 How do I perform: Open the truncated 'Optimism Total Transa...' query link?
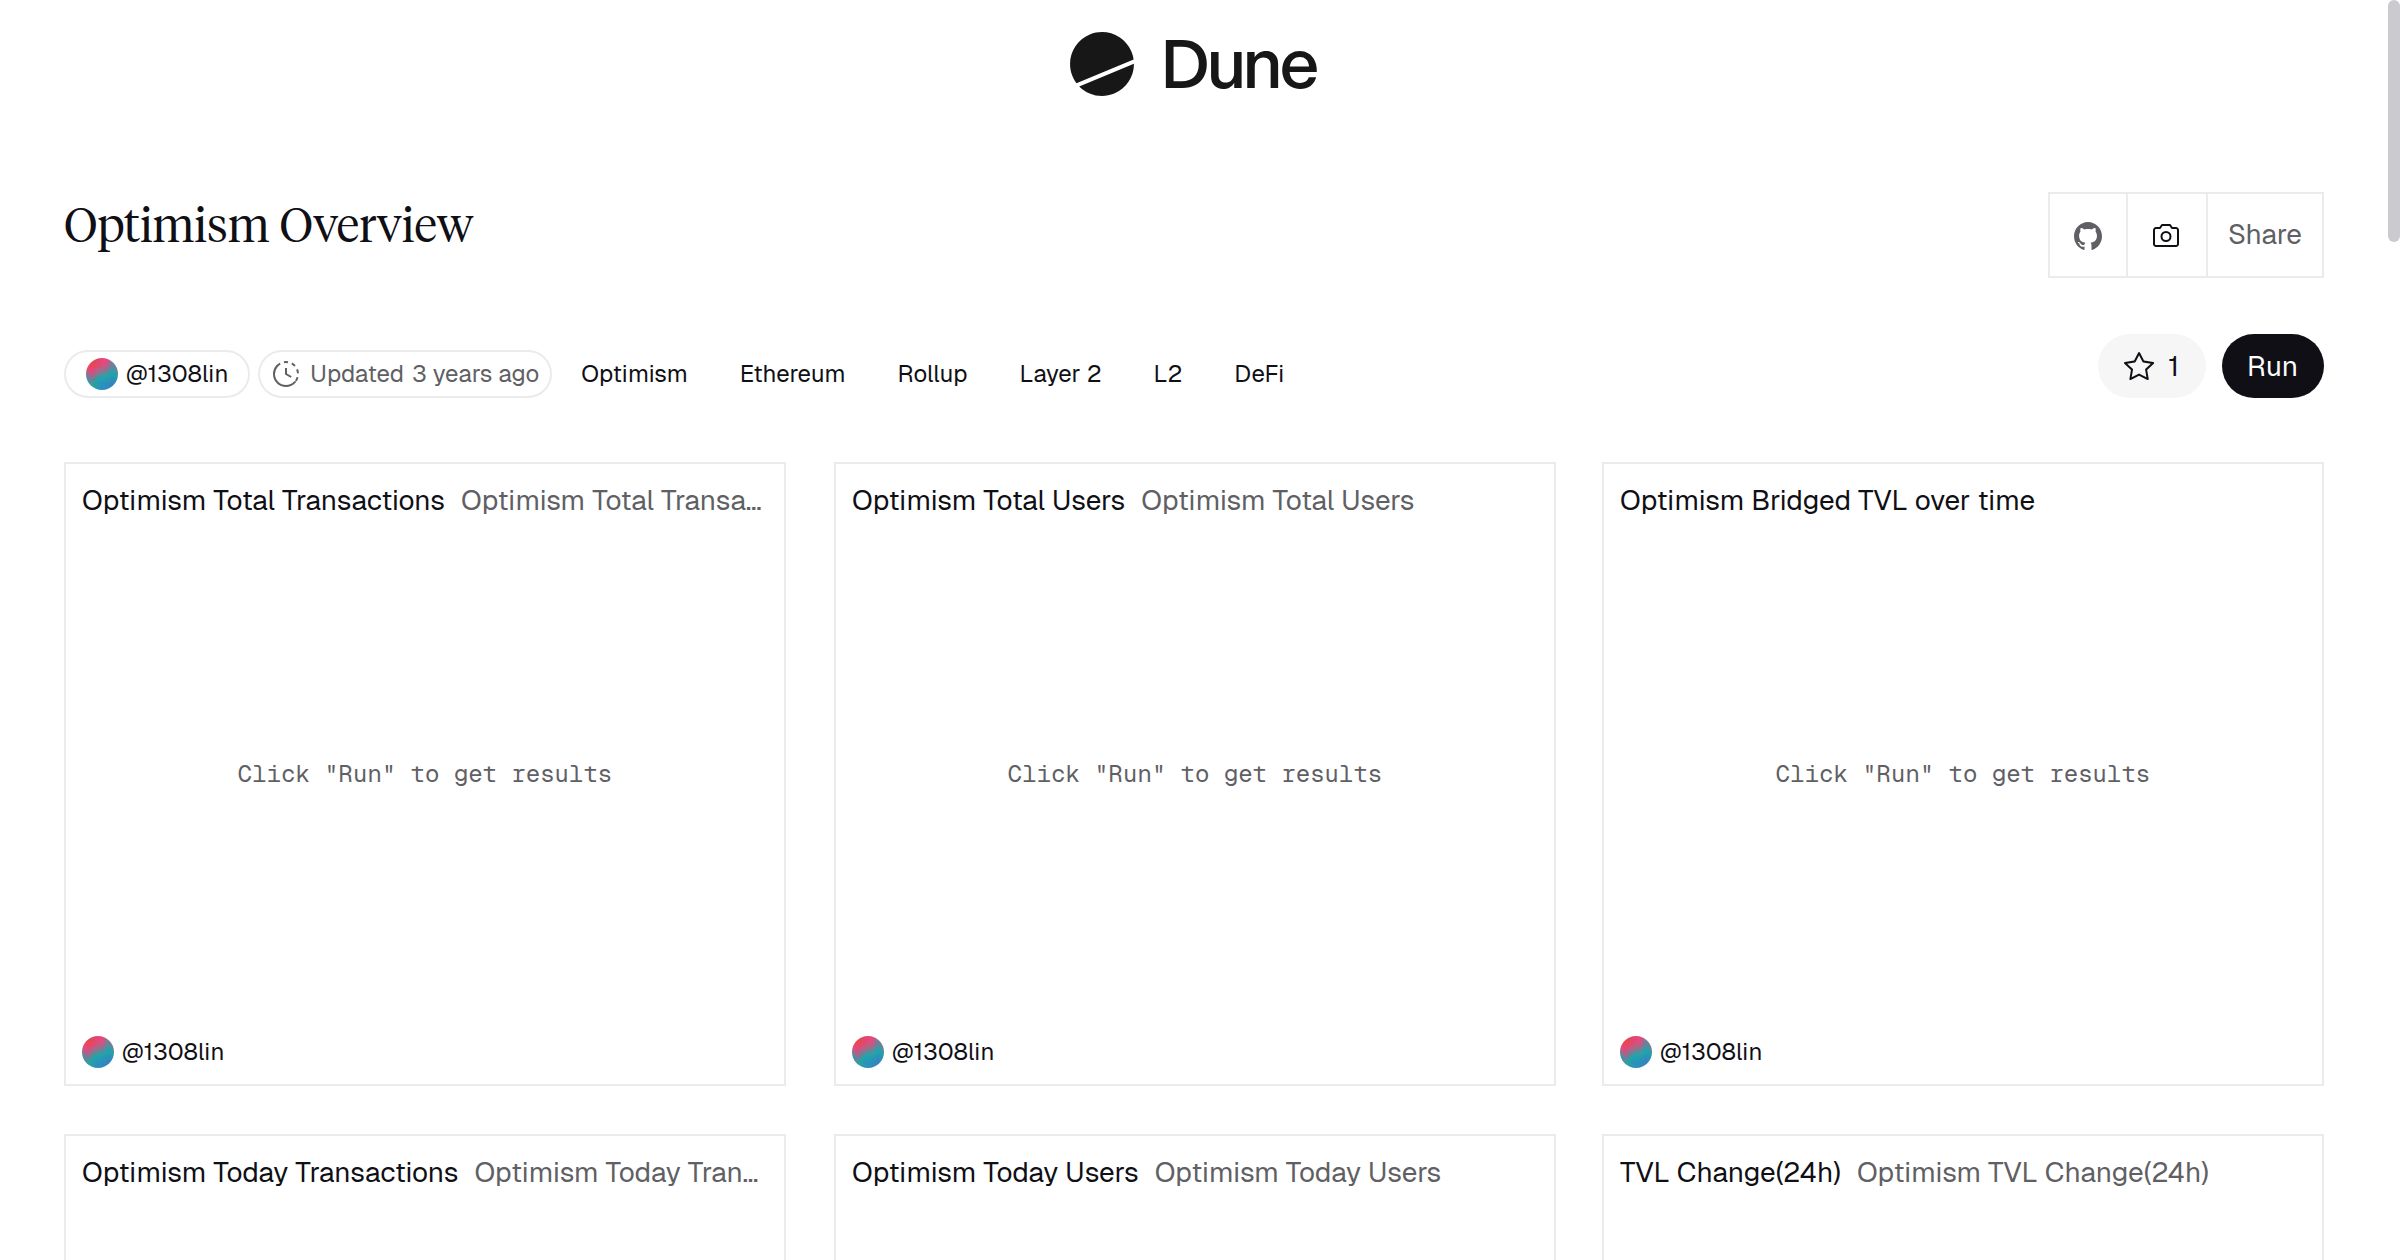coord(612,500)
